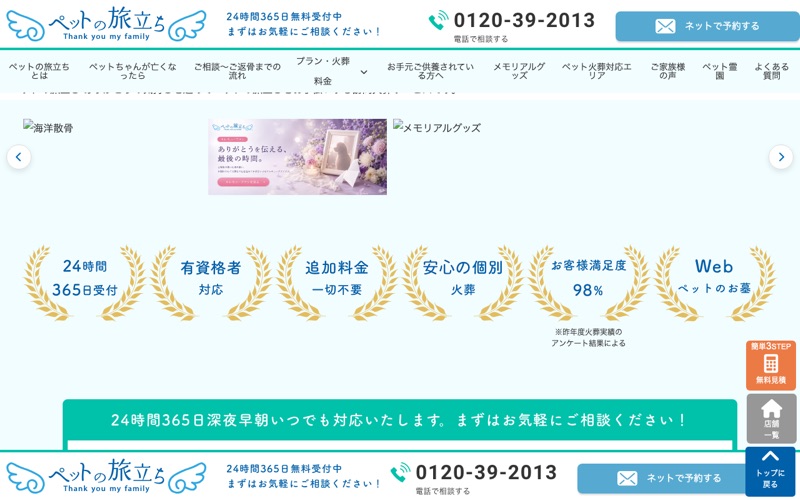Click the 有資格者対応 laurel badge
Image resolution: width=800 pixels, height=500 pixels.
tap(211, 283)
